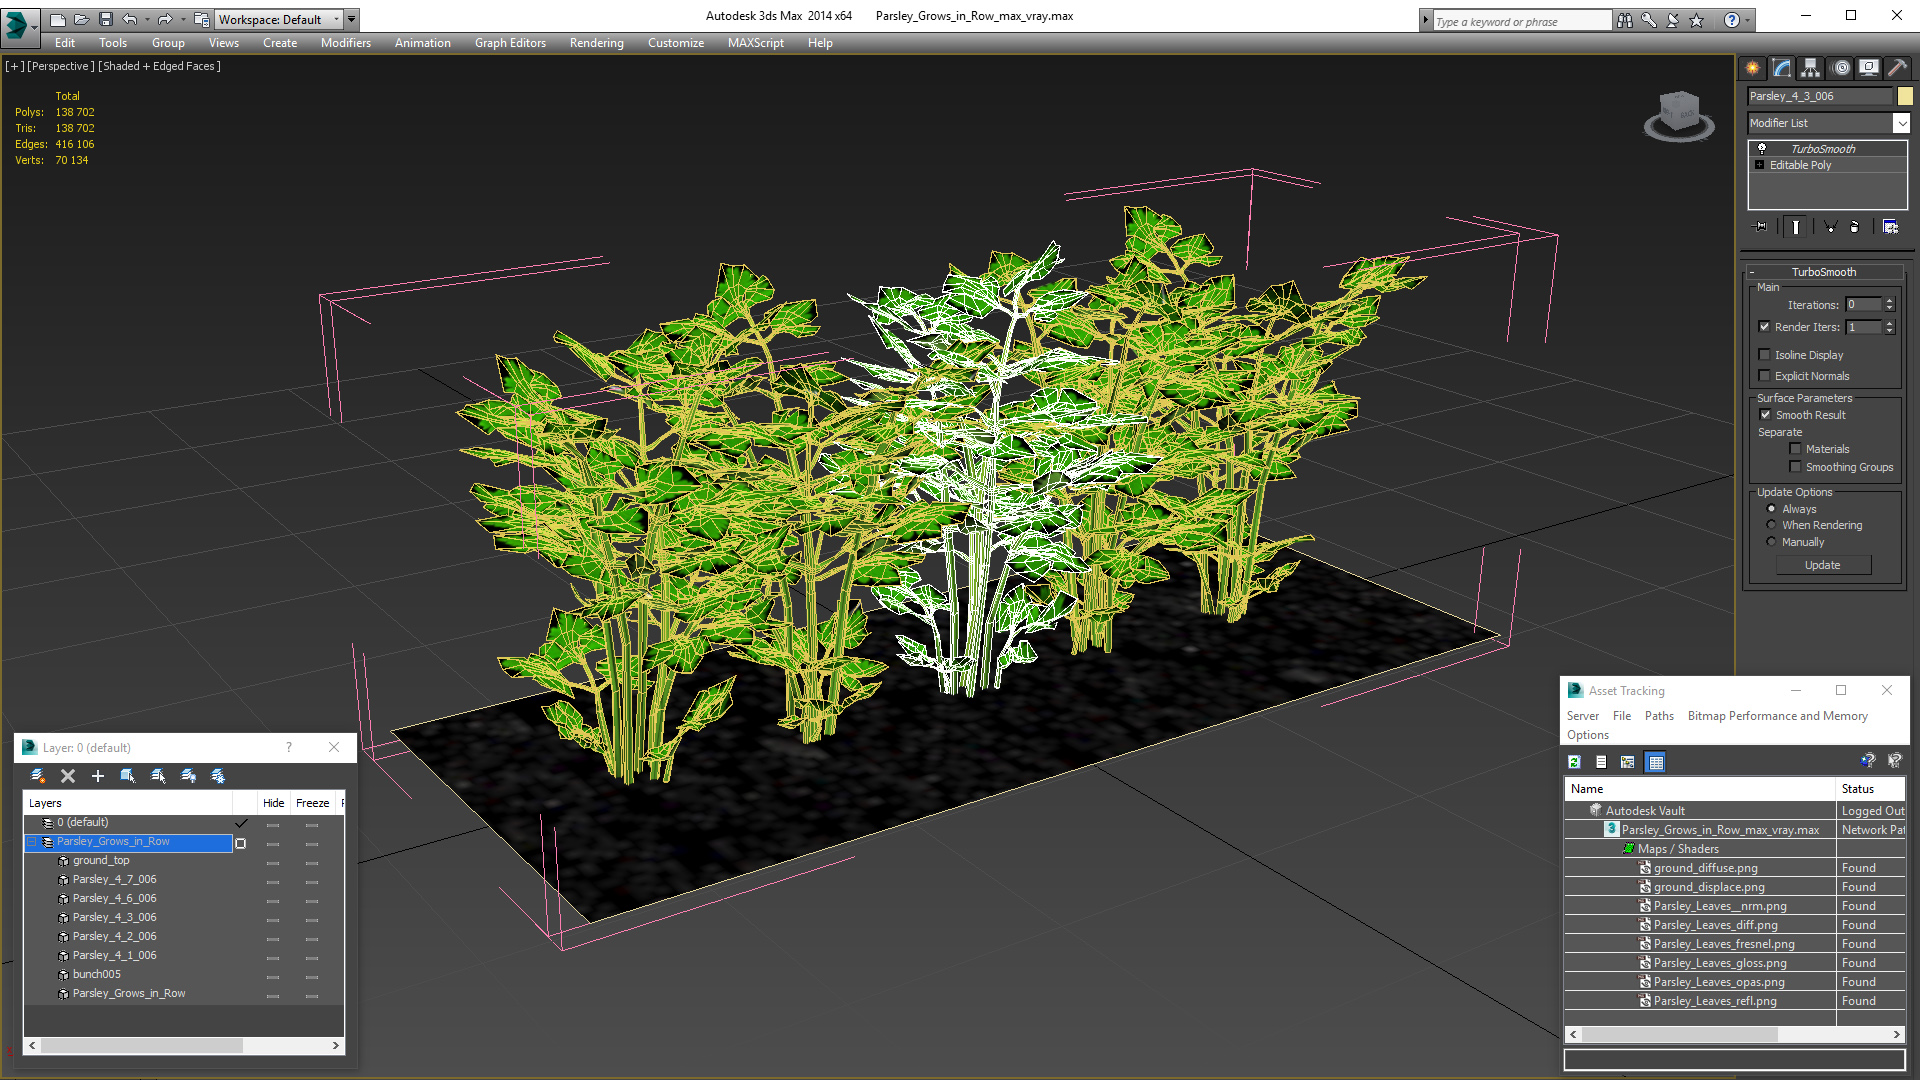Switch to the Utilities hammer tab
Viewport: 1920px width, 1080px height.
click(x=1897, y=68)
